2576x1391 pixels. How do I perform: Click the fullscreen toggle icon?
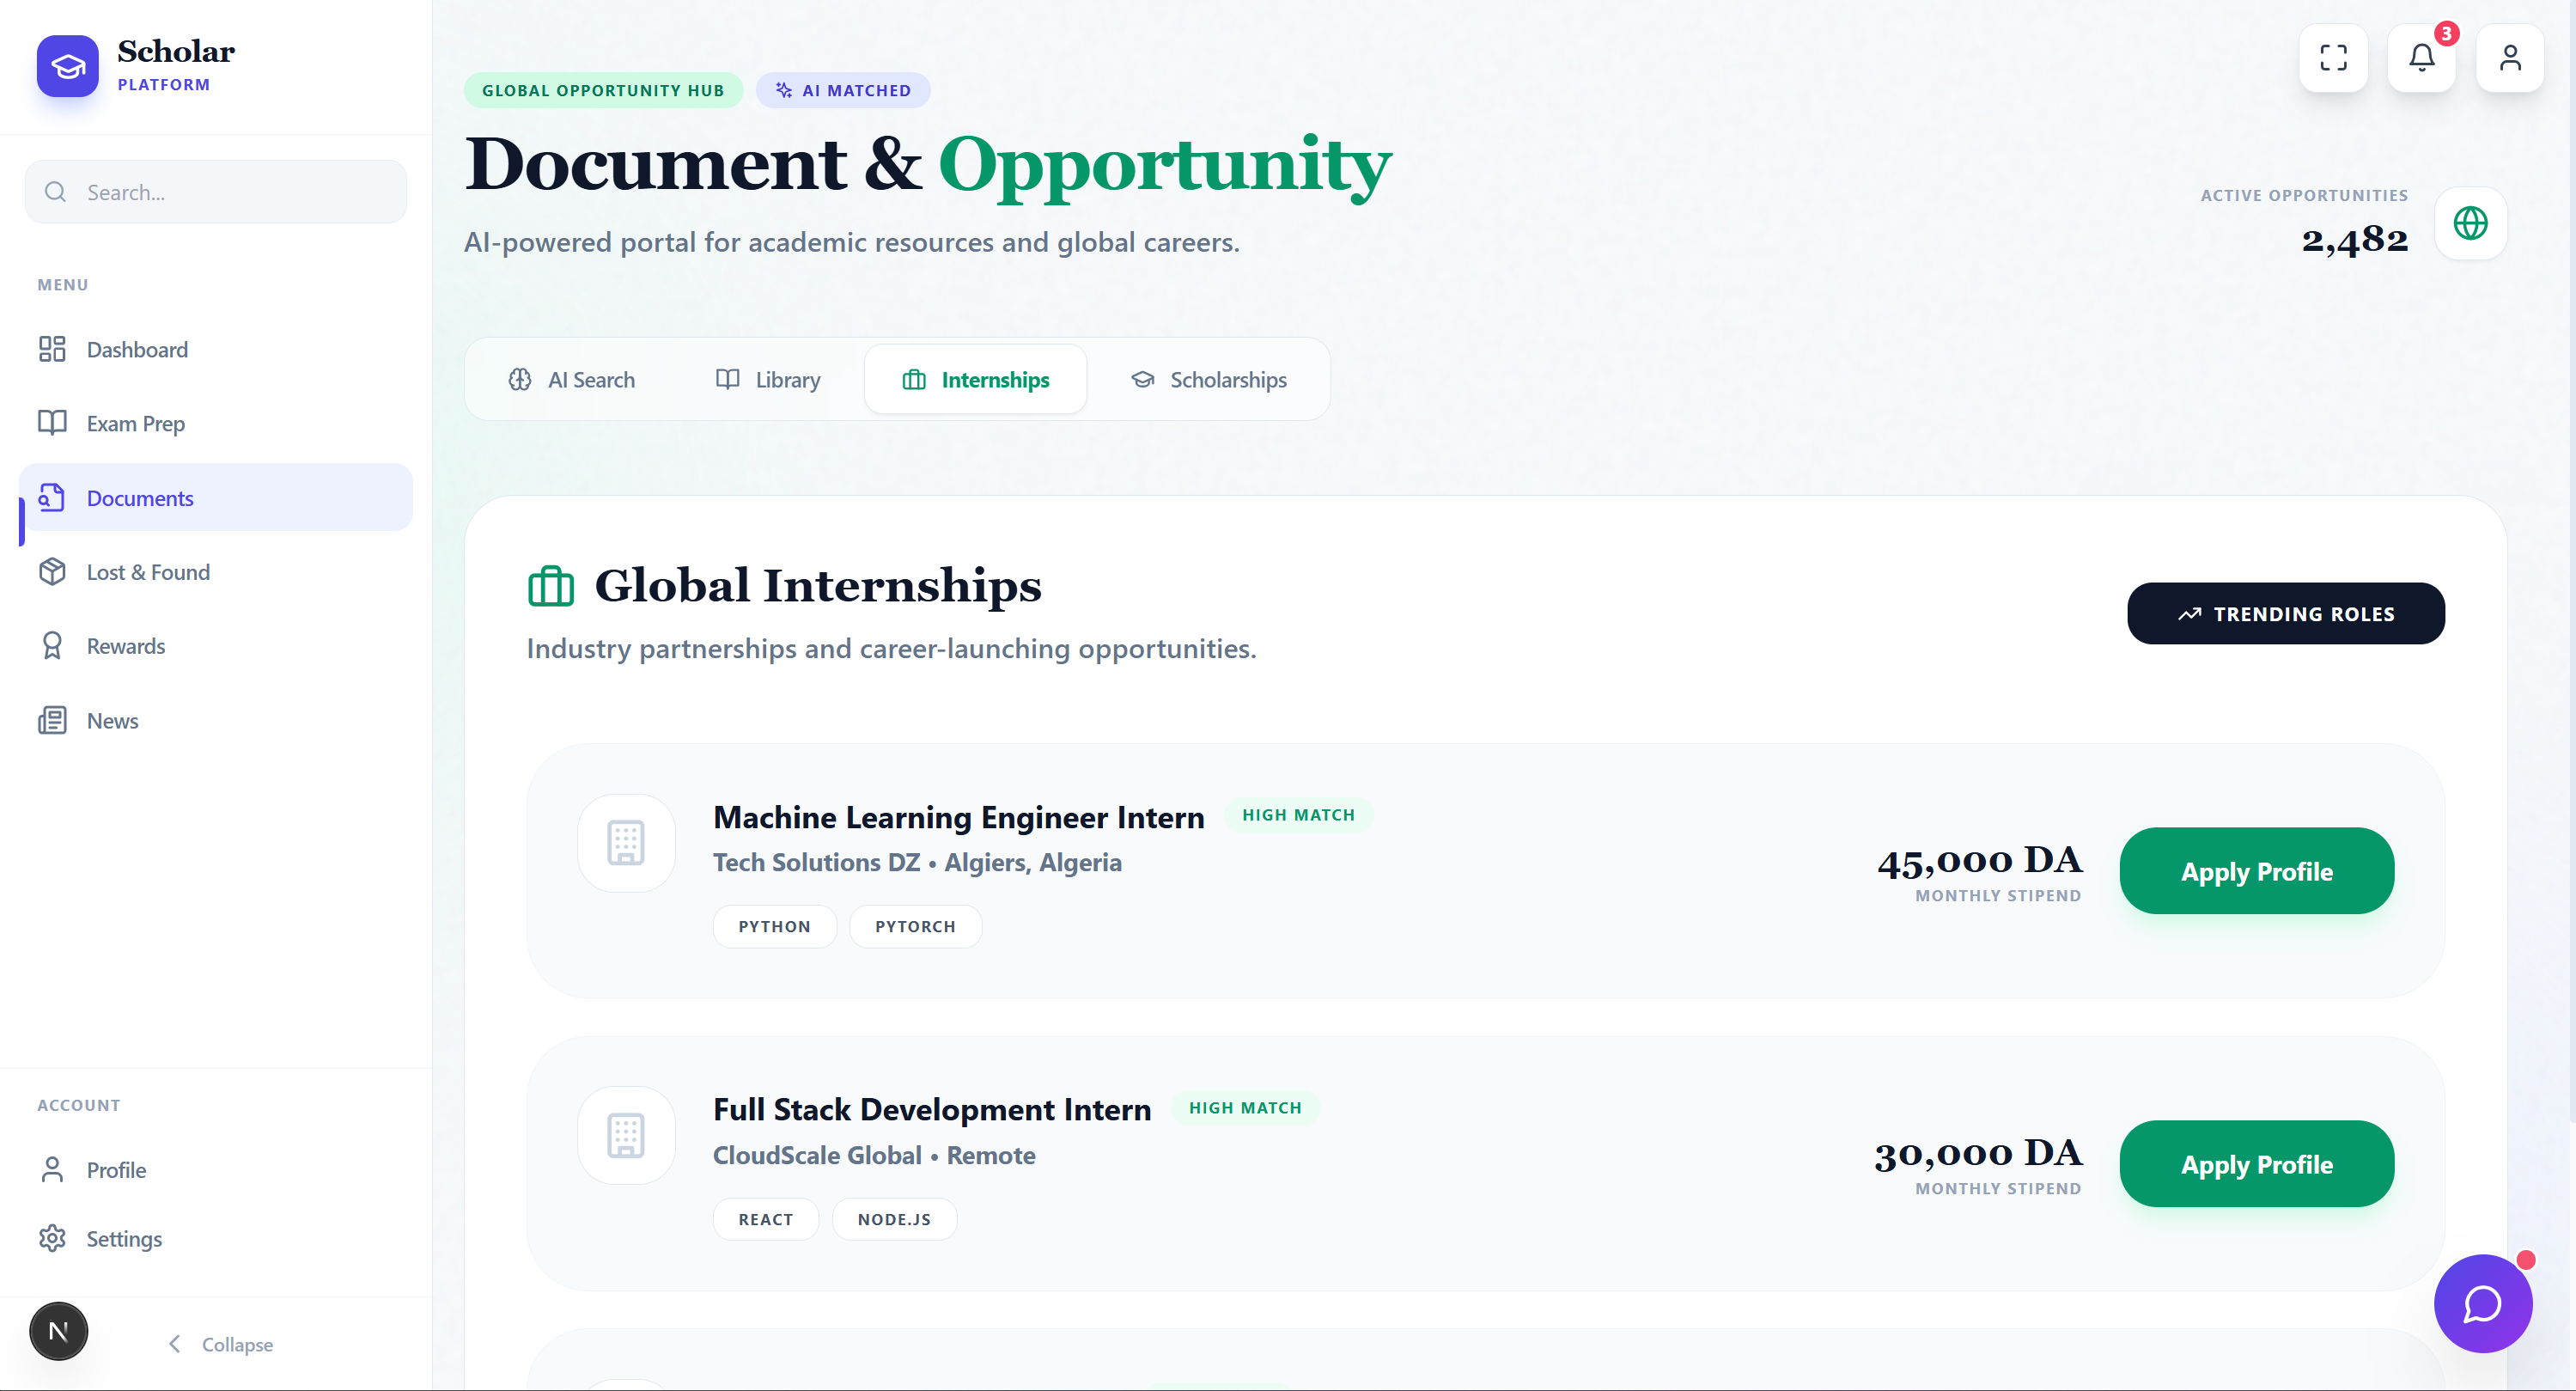point(2333,58)
